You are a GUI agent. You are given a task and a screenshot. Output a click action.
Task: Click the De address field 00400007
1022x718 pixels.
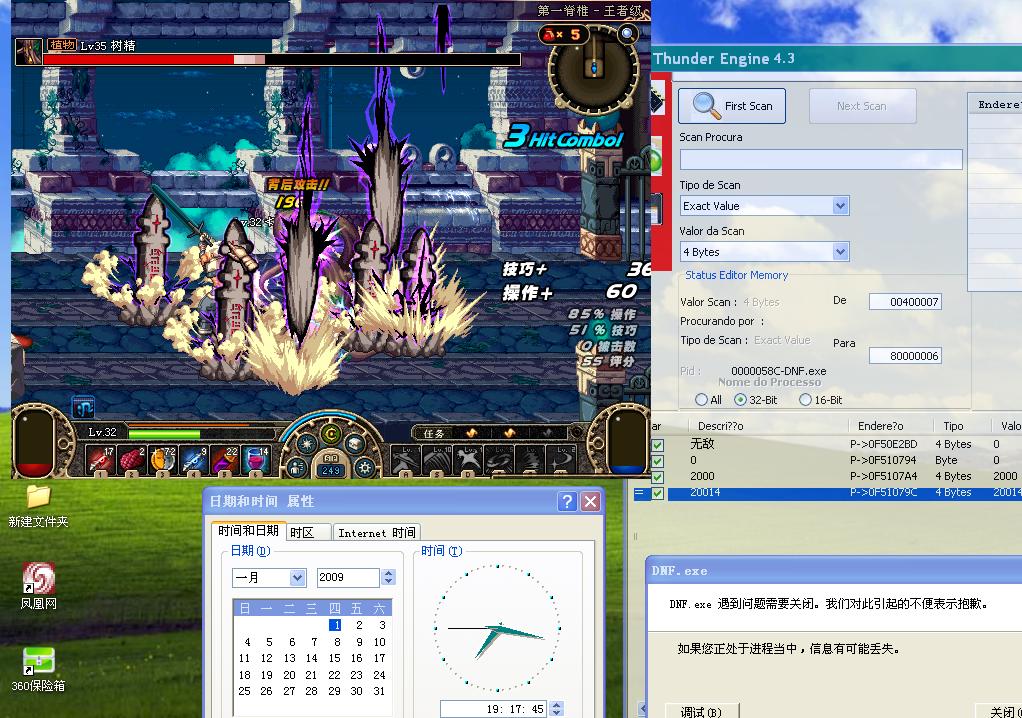click(x=905, y=302)
